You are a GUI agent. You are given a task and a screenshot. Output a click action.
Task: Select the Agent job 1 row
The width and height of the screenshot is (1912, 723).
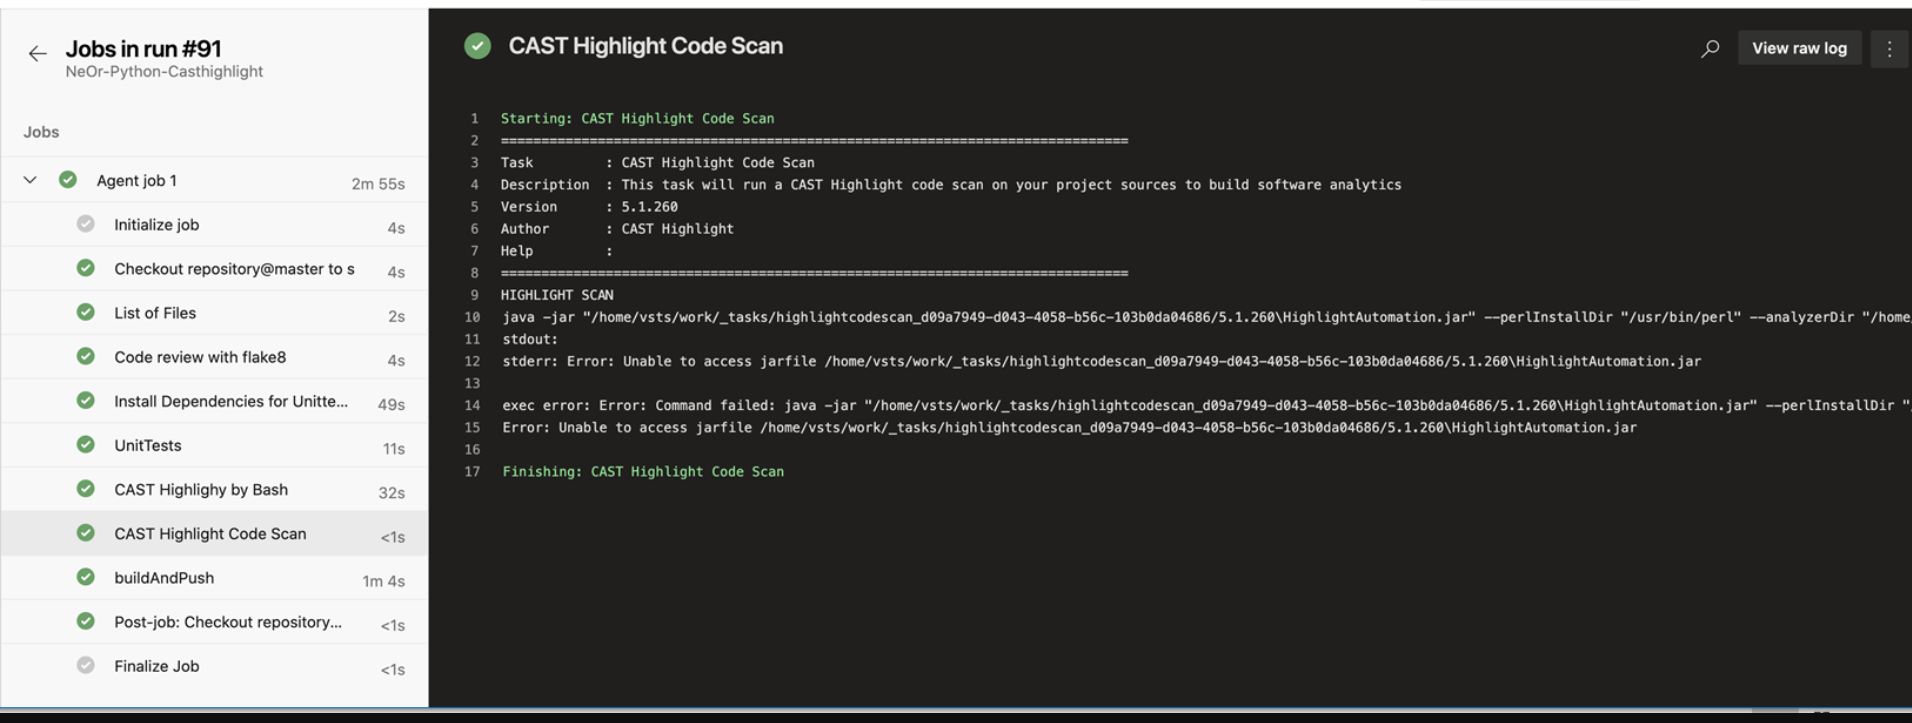pyautogui.click(x=215, y=181)
